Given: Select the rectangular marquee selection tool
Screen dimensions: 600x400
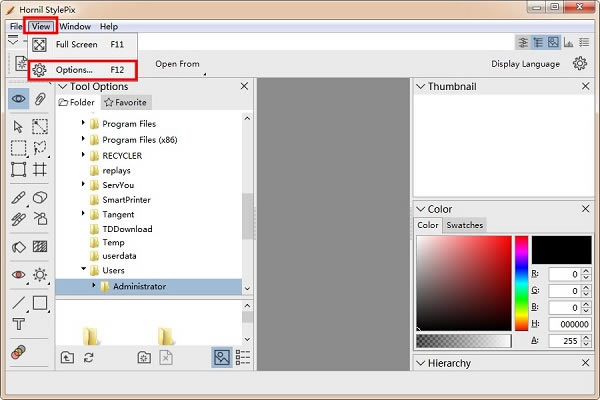Looking at the screenshot, I should point(18,148).
